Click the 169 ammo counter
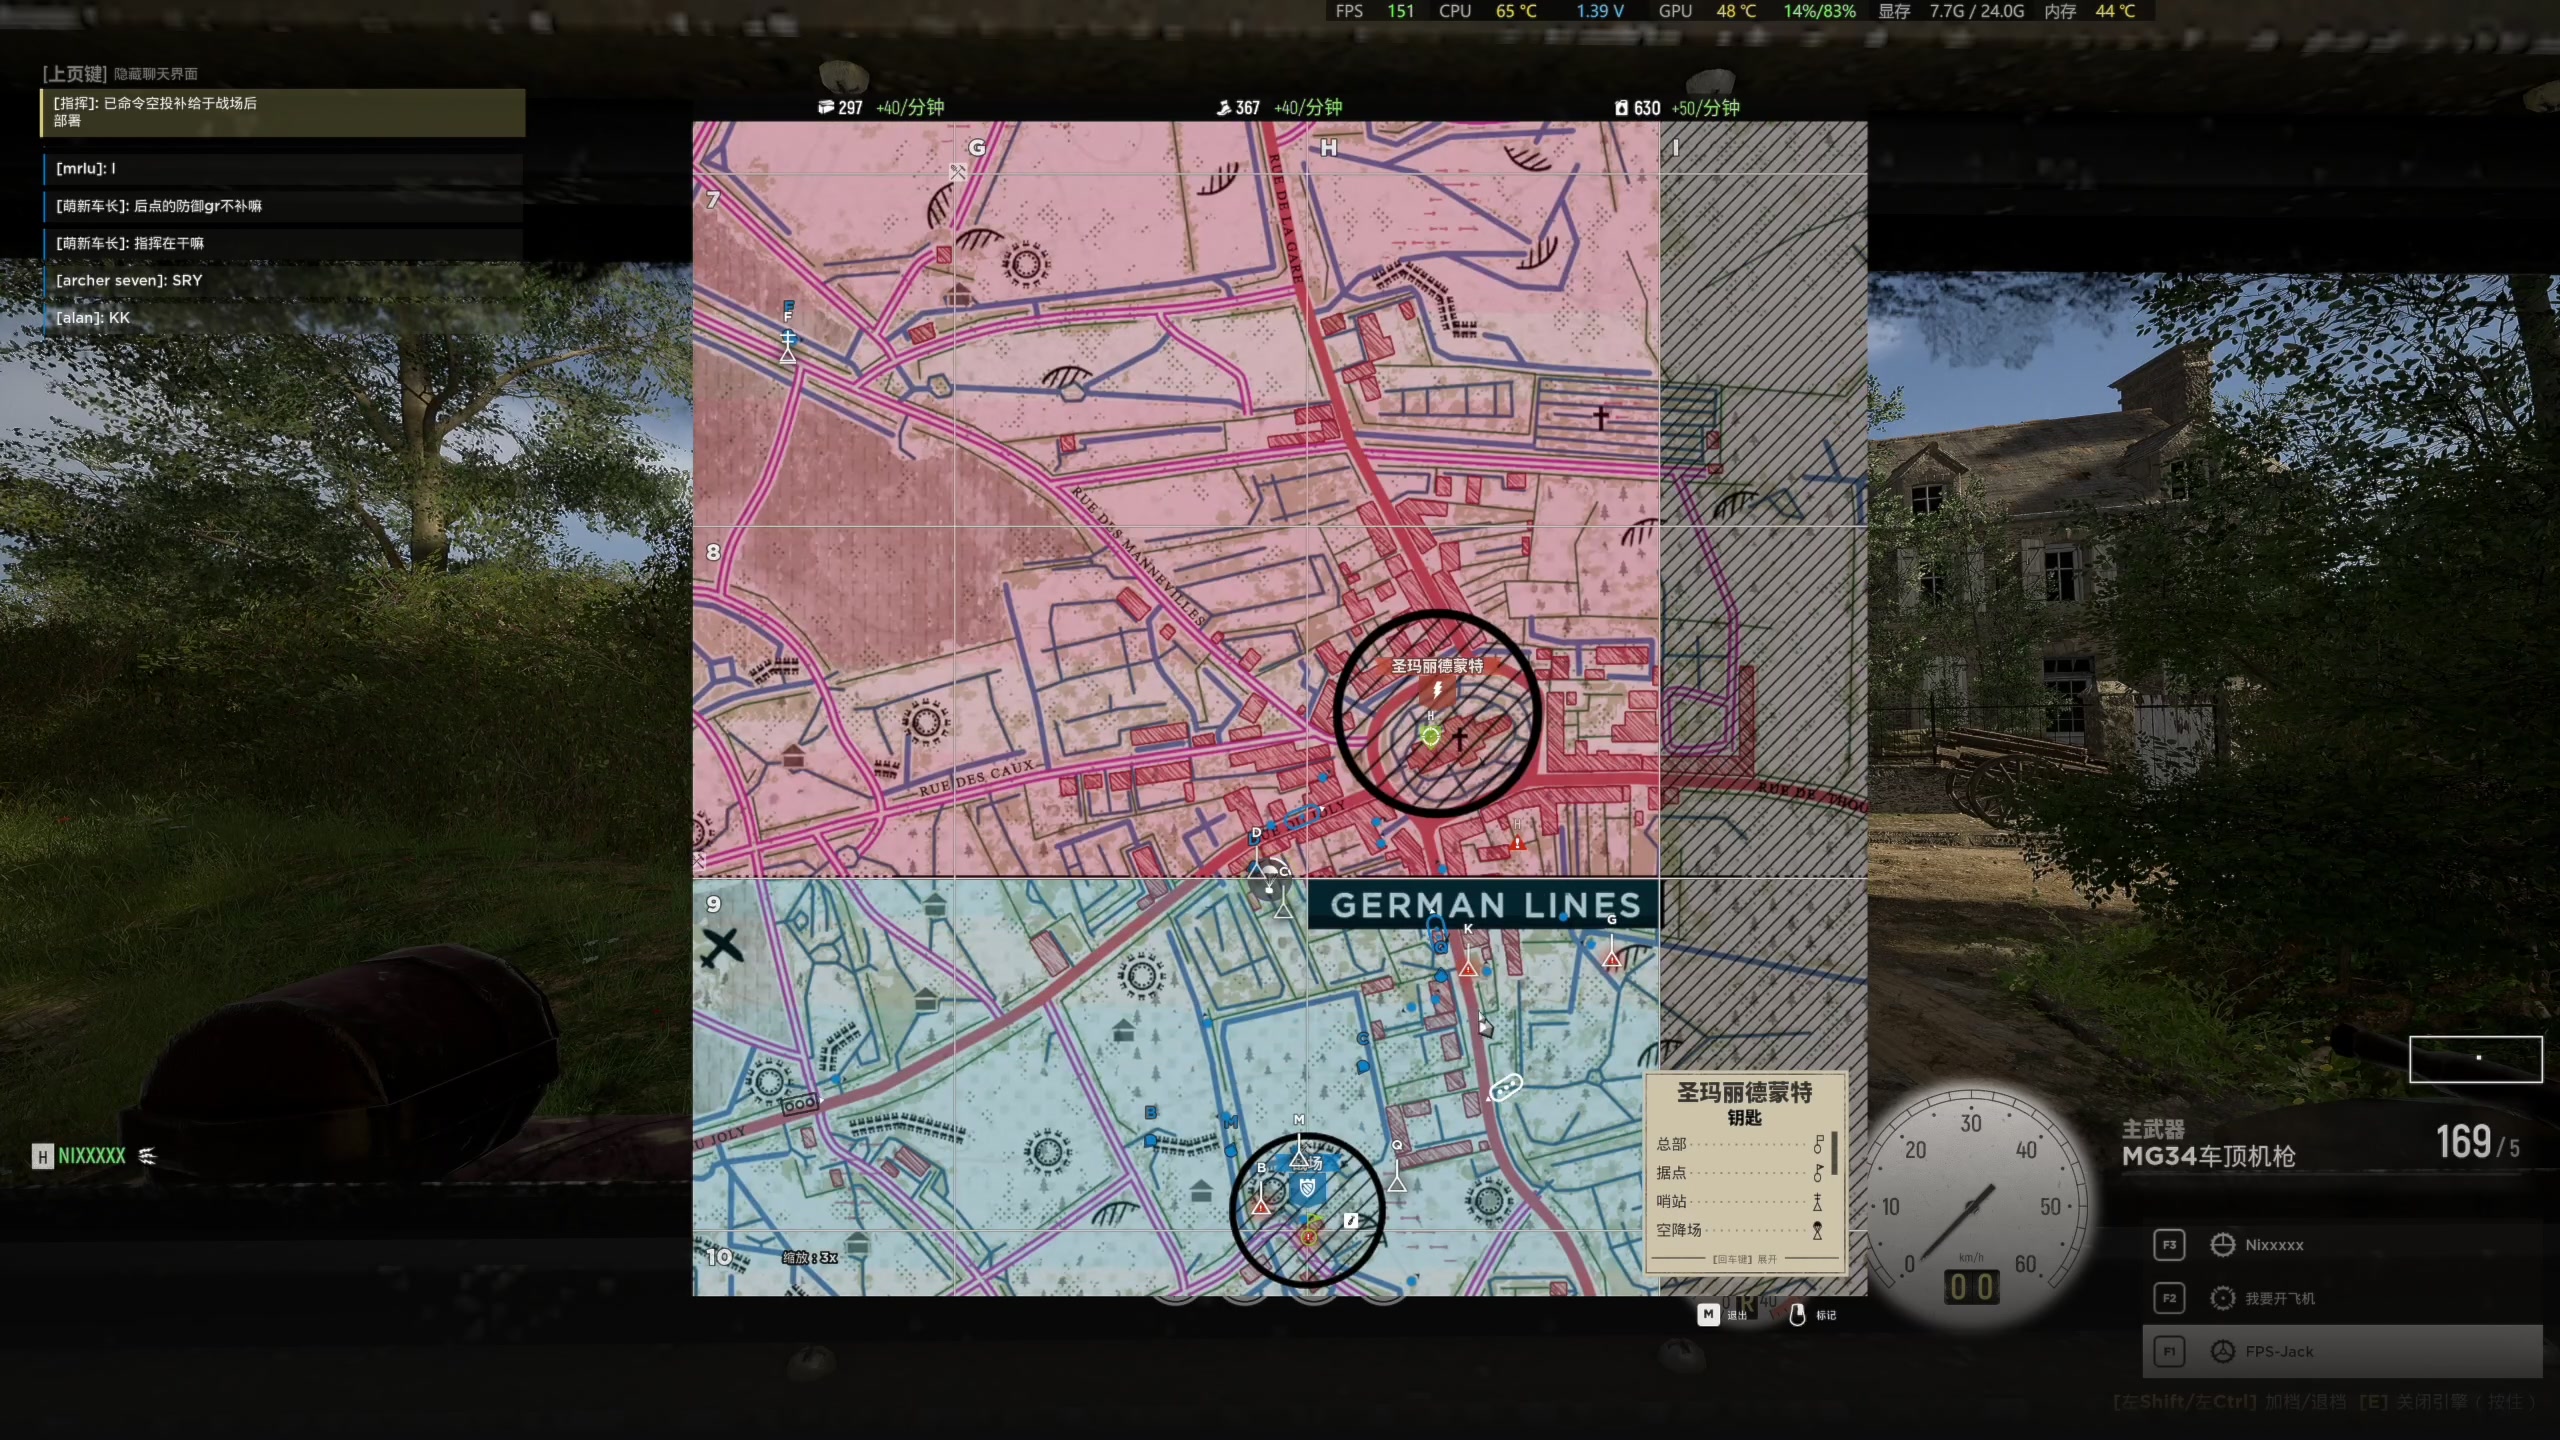The width and height of the screenshot is (2560, 1440). pyautogui.click(x=2463, y=1141)
